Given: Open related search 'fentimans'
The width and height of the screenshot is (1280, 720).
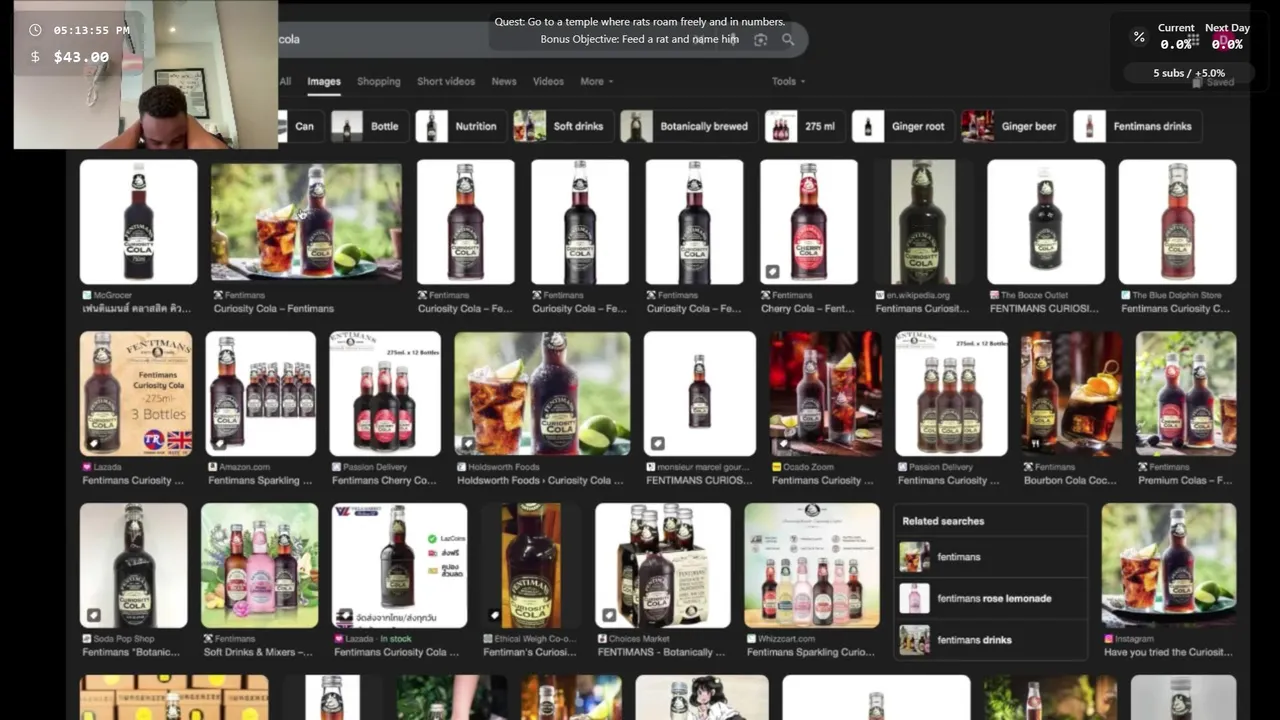Looking at the screenshot, I should click(989, 557).
